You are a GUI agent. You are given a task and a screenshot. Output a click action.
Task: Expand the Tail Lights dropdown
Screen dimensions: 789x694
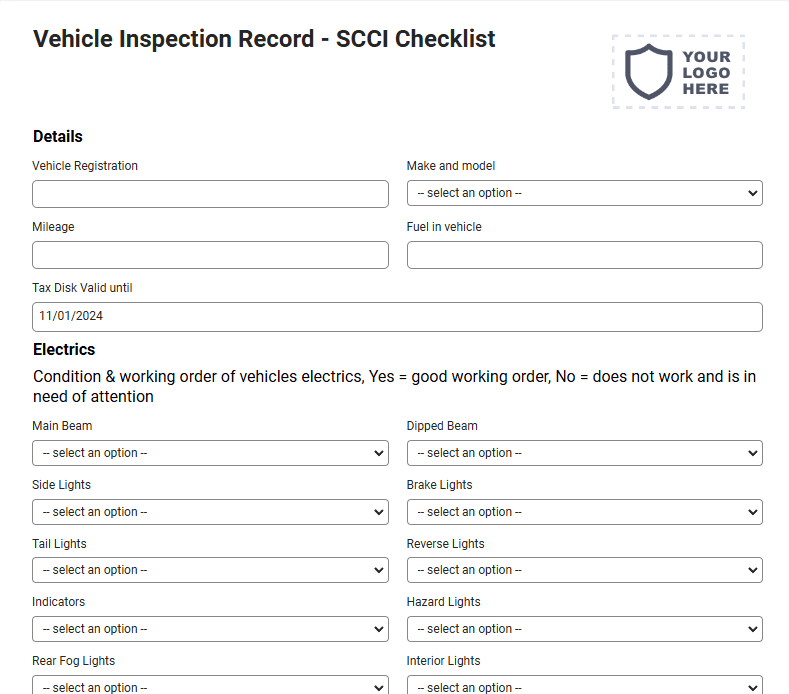[x=210, y=570]
